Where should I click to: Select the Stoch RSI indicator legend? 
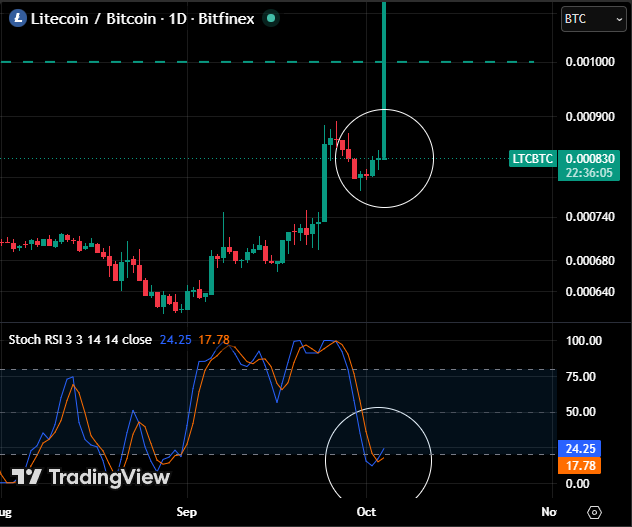click(x=80, y=340)
